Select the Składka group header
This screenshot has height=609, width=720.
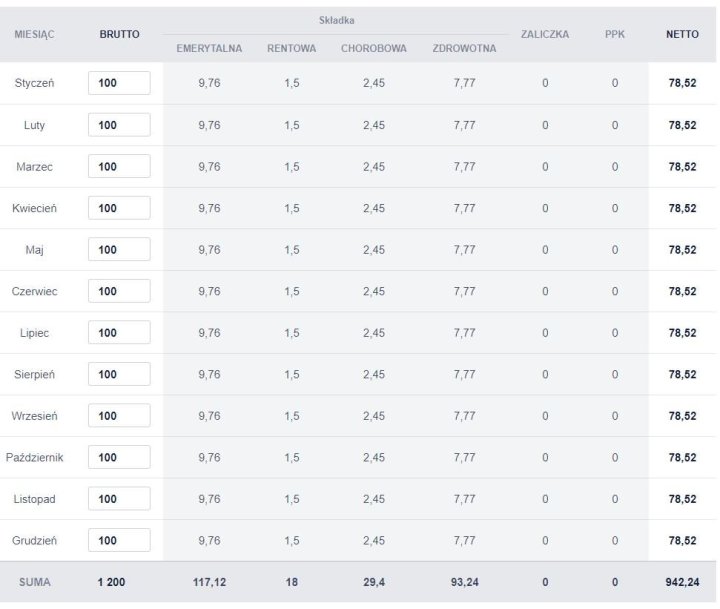pos(336,20)
